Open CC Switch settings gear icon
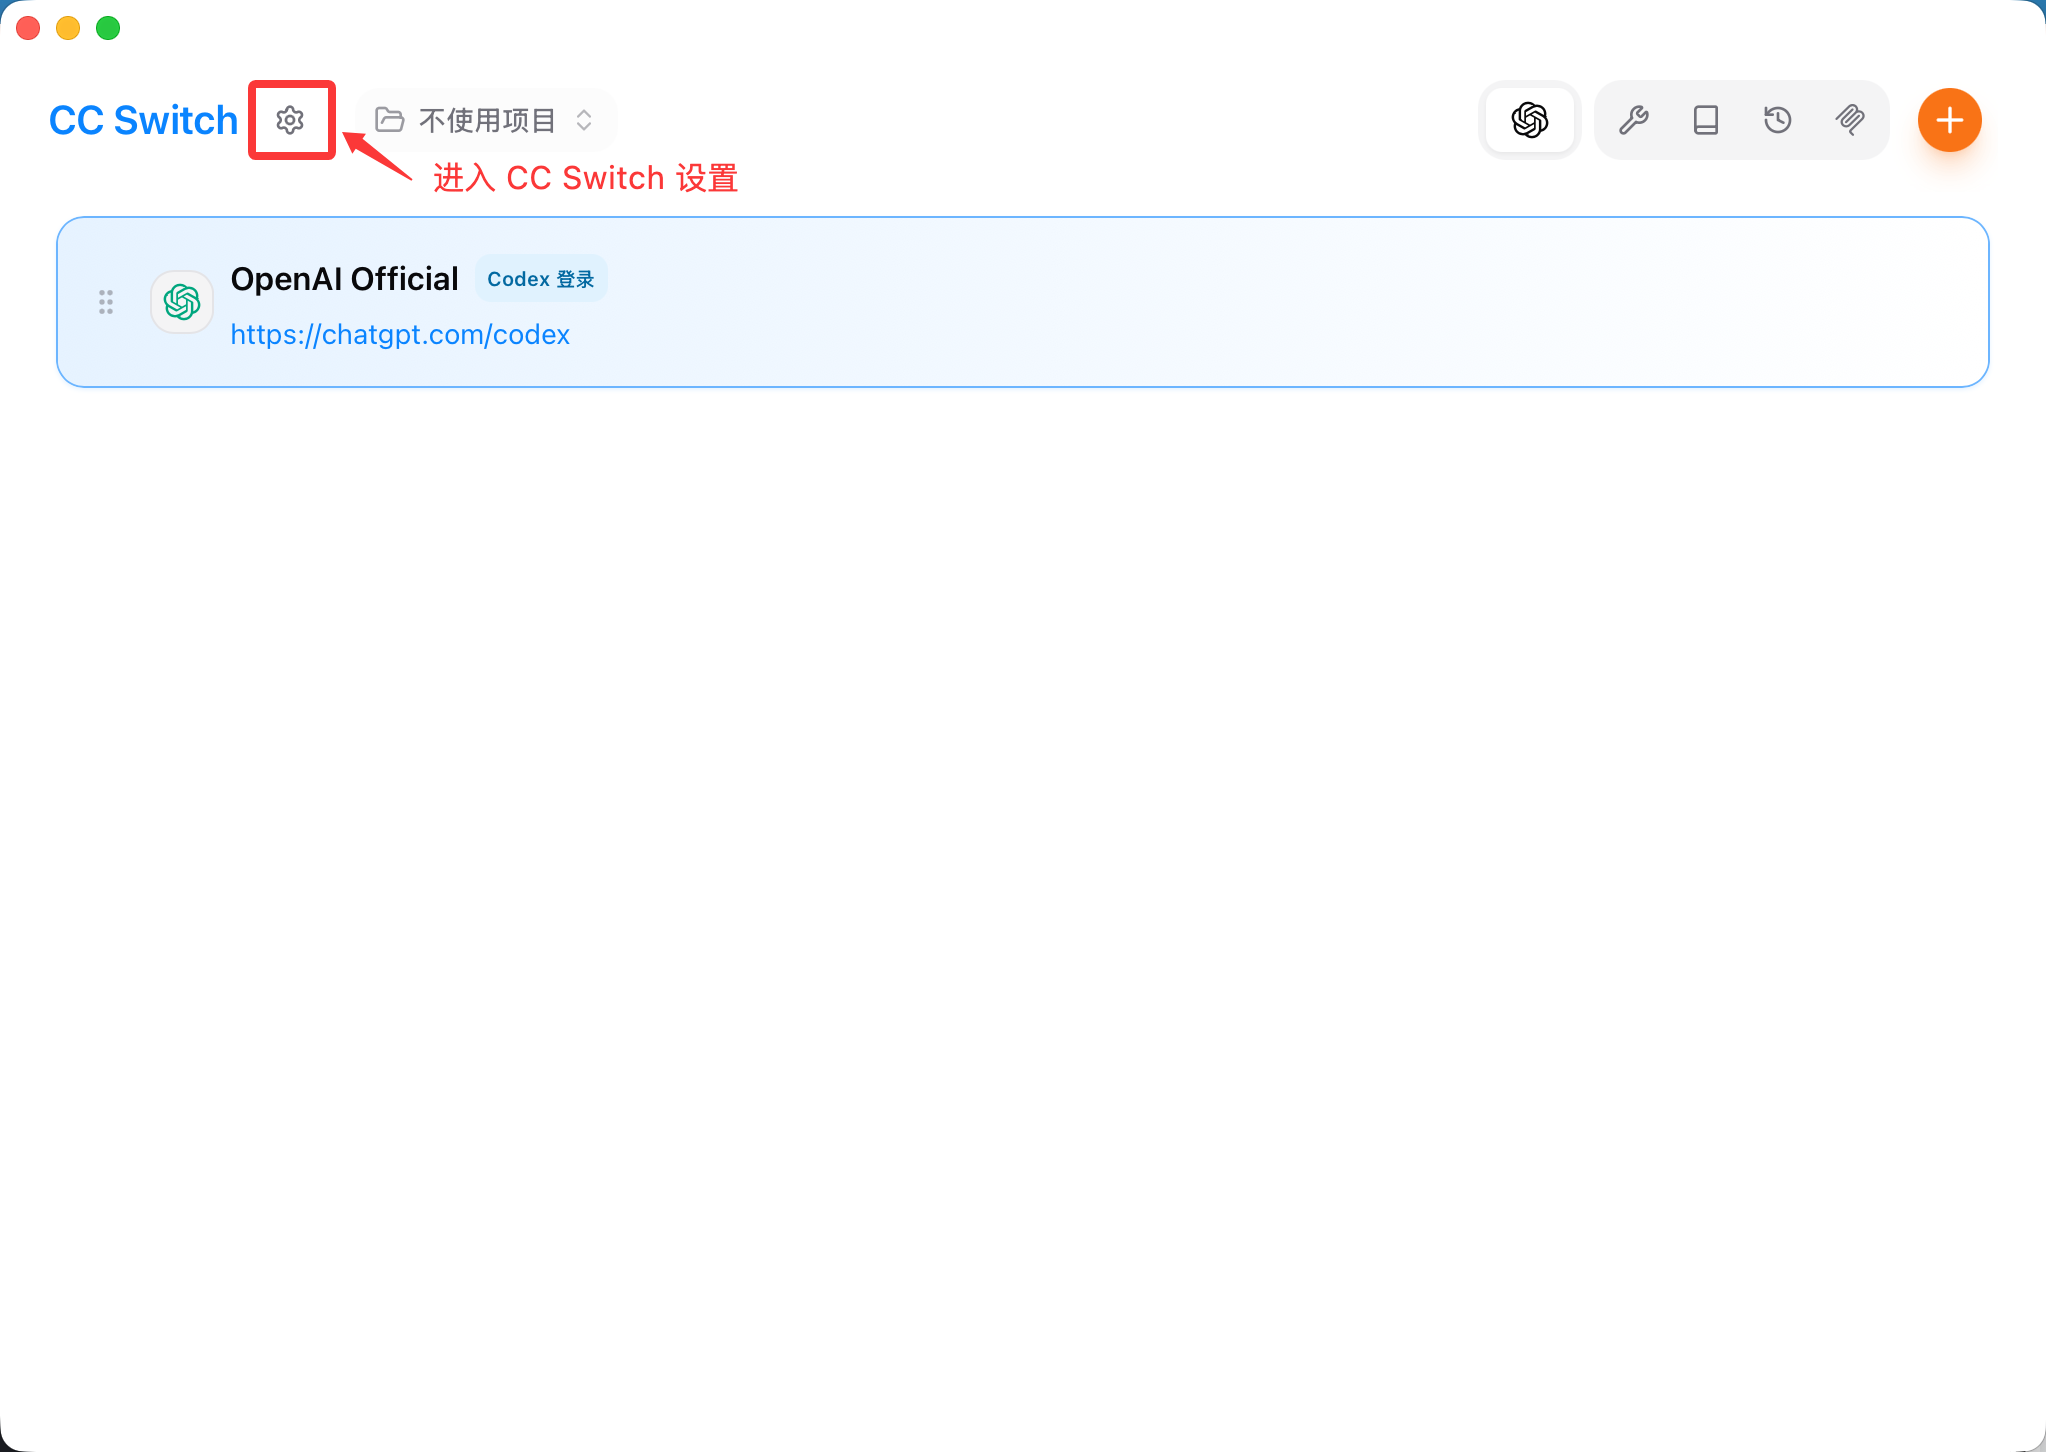2046x1452 pixels. [x=290, y=120]
